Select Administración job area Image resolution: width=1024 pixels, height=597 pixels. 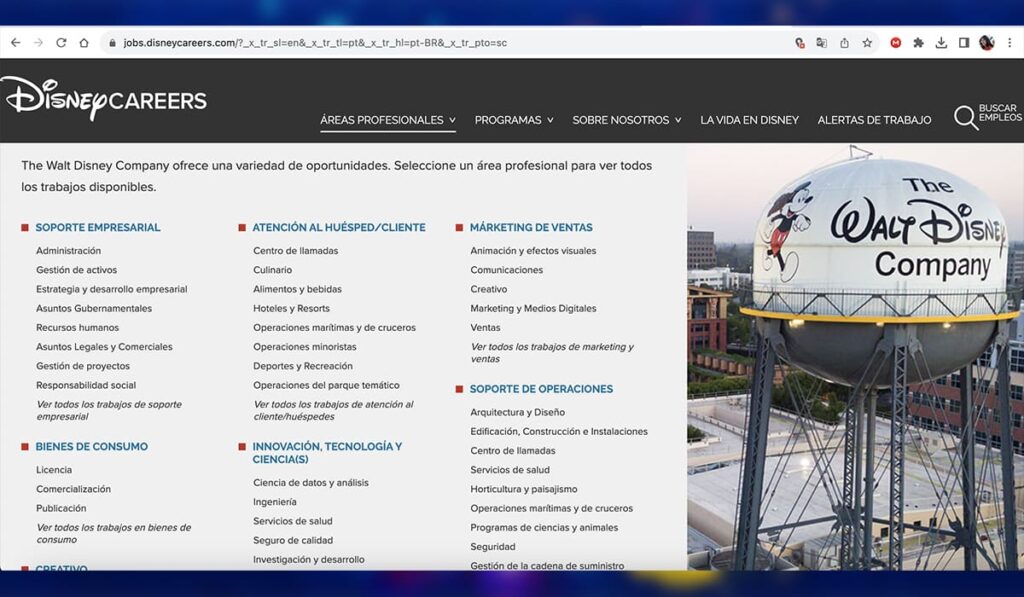pos(69,251)
